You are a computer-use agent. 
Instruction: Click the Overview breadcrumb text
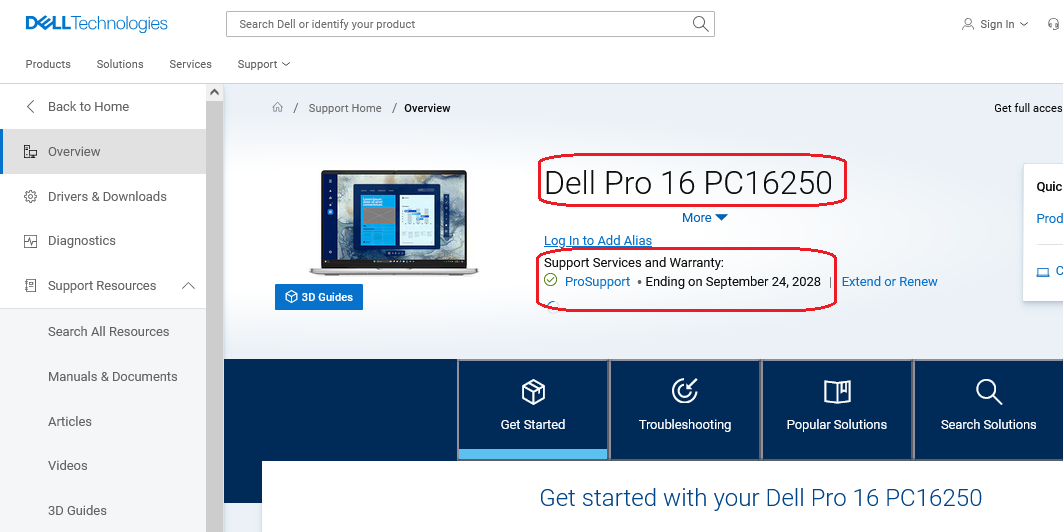[427, 108]
